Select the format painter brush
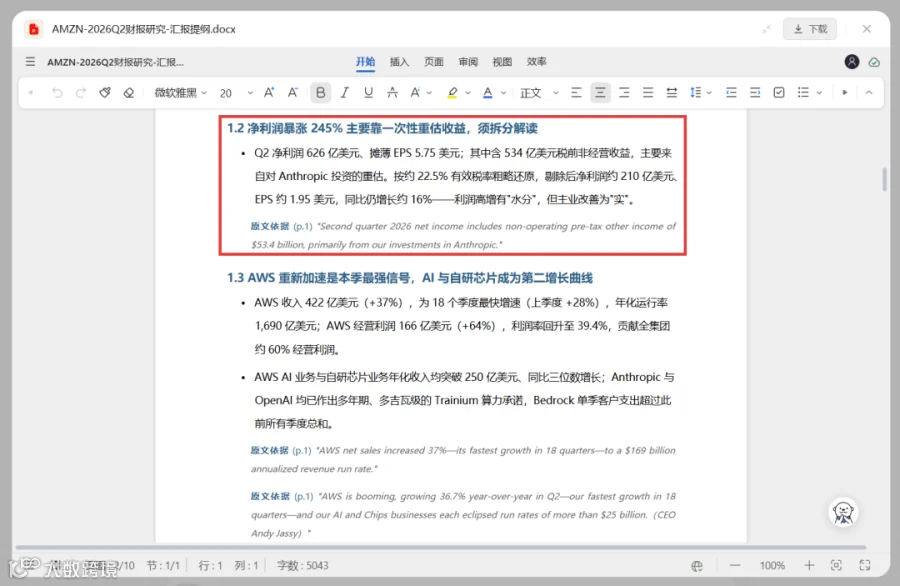 (104, 92)
